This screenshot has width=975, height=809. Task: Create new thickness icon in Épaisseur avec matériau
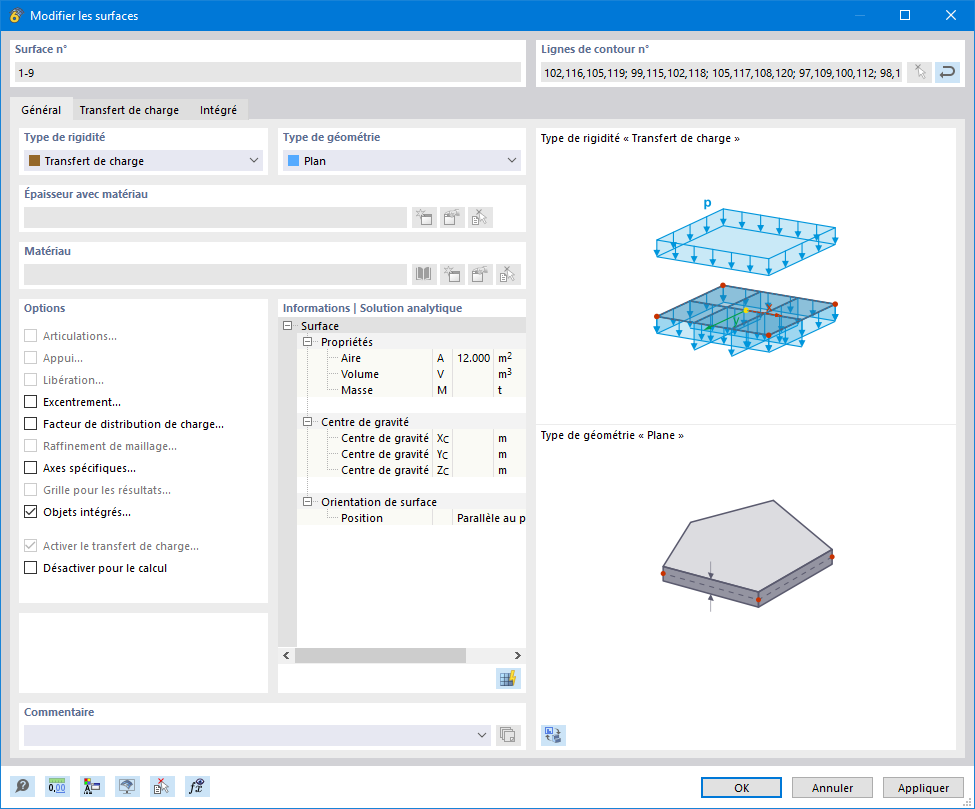click(424, 218)
